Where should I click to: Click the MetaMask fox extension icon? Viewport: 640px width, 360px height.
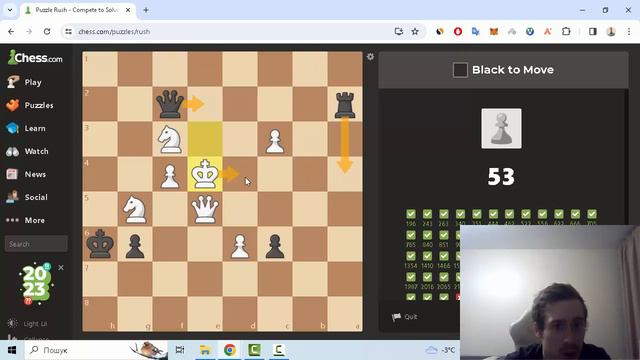pos(494,31)
